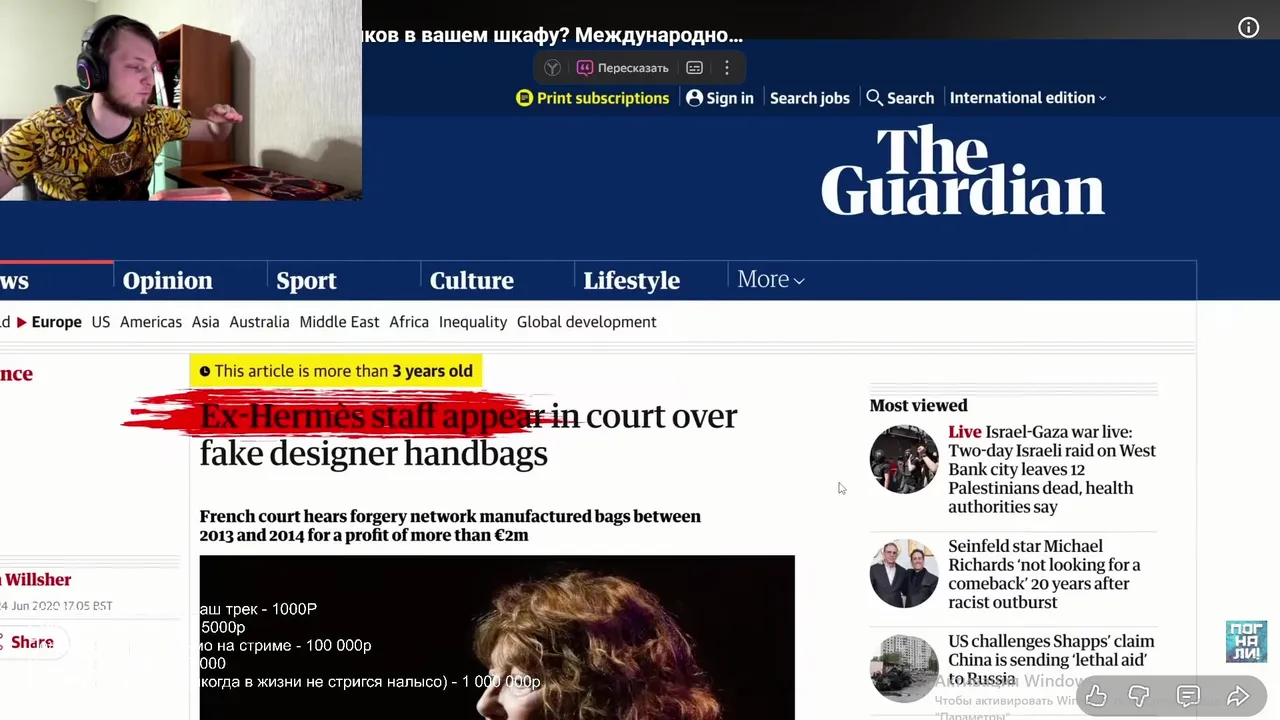Open the Lifestyle section tab
Viewport: 1280px width, 720px height.
(631, 281)
